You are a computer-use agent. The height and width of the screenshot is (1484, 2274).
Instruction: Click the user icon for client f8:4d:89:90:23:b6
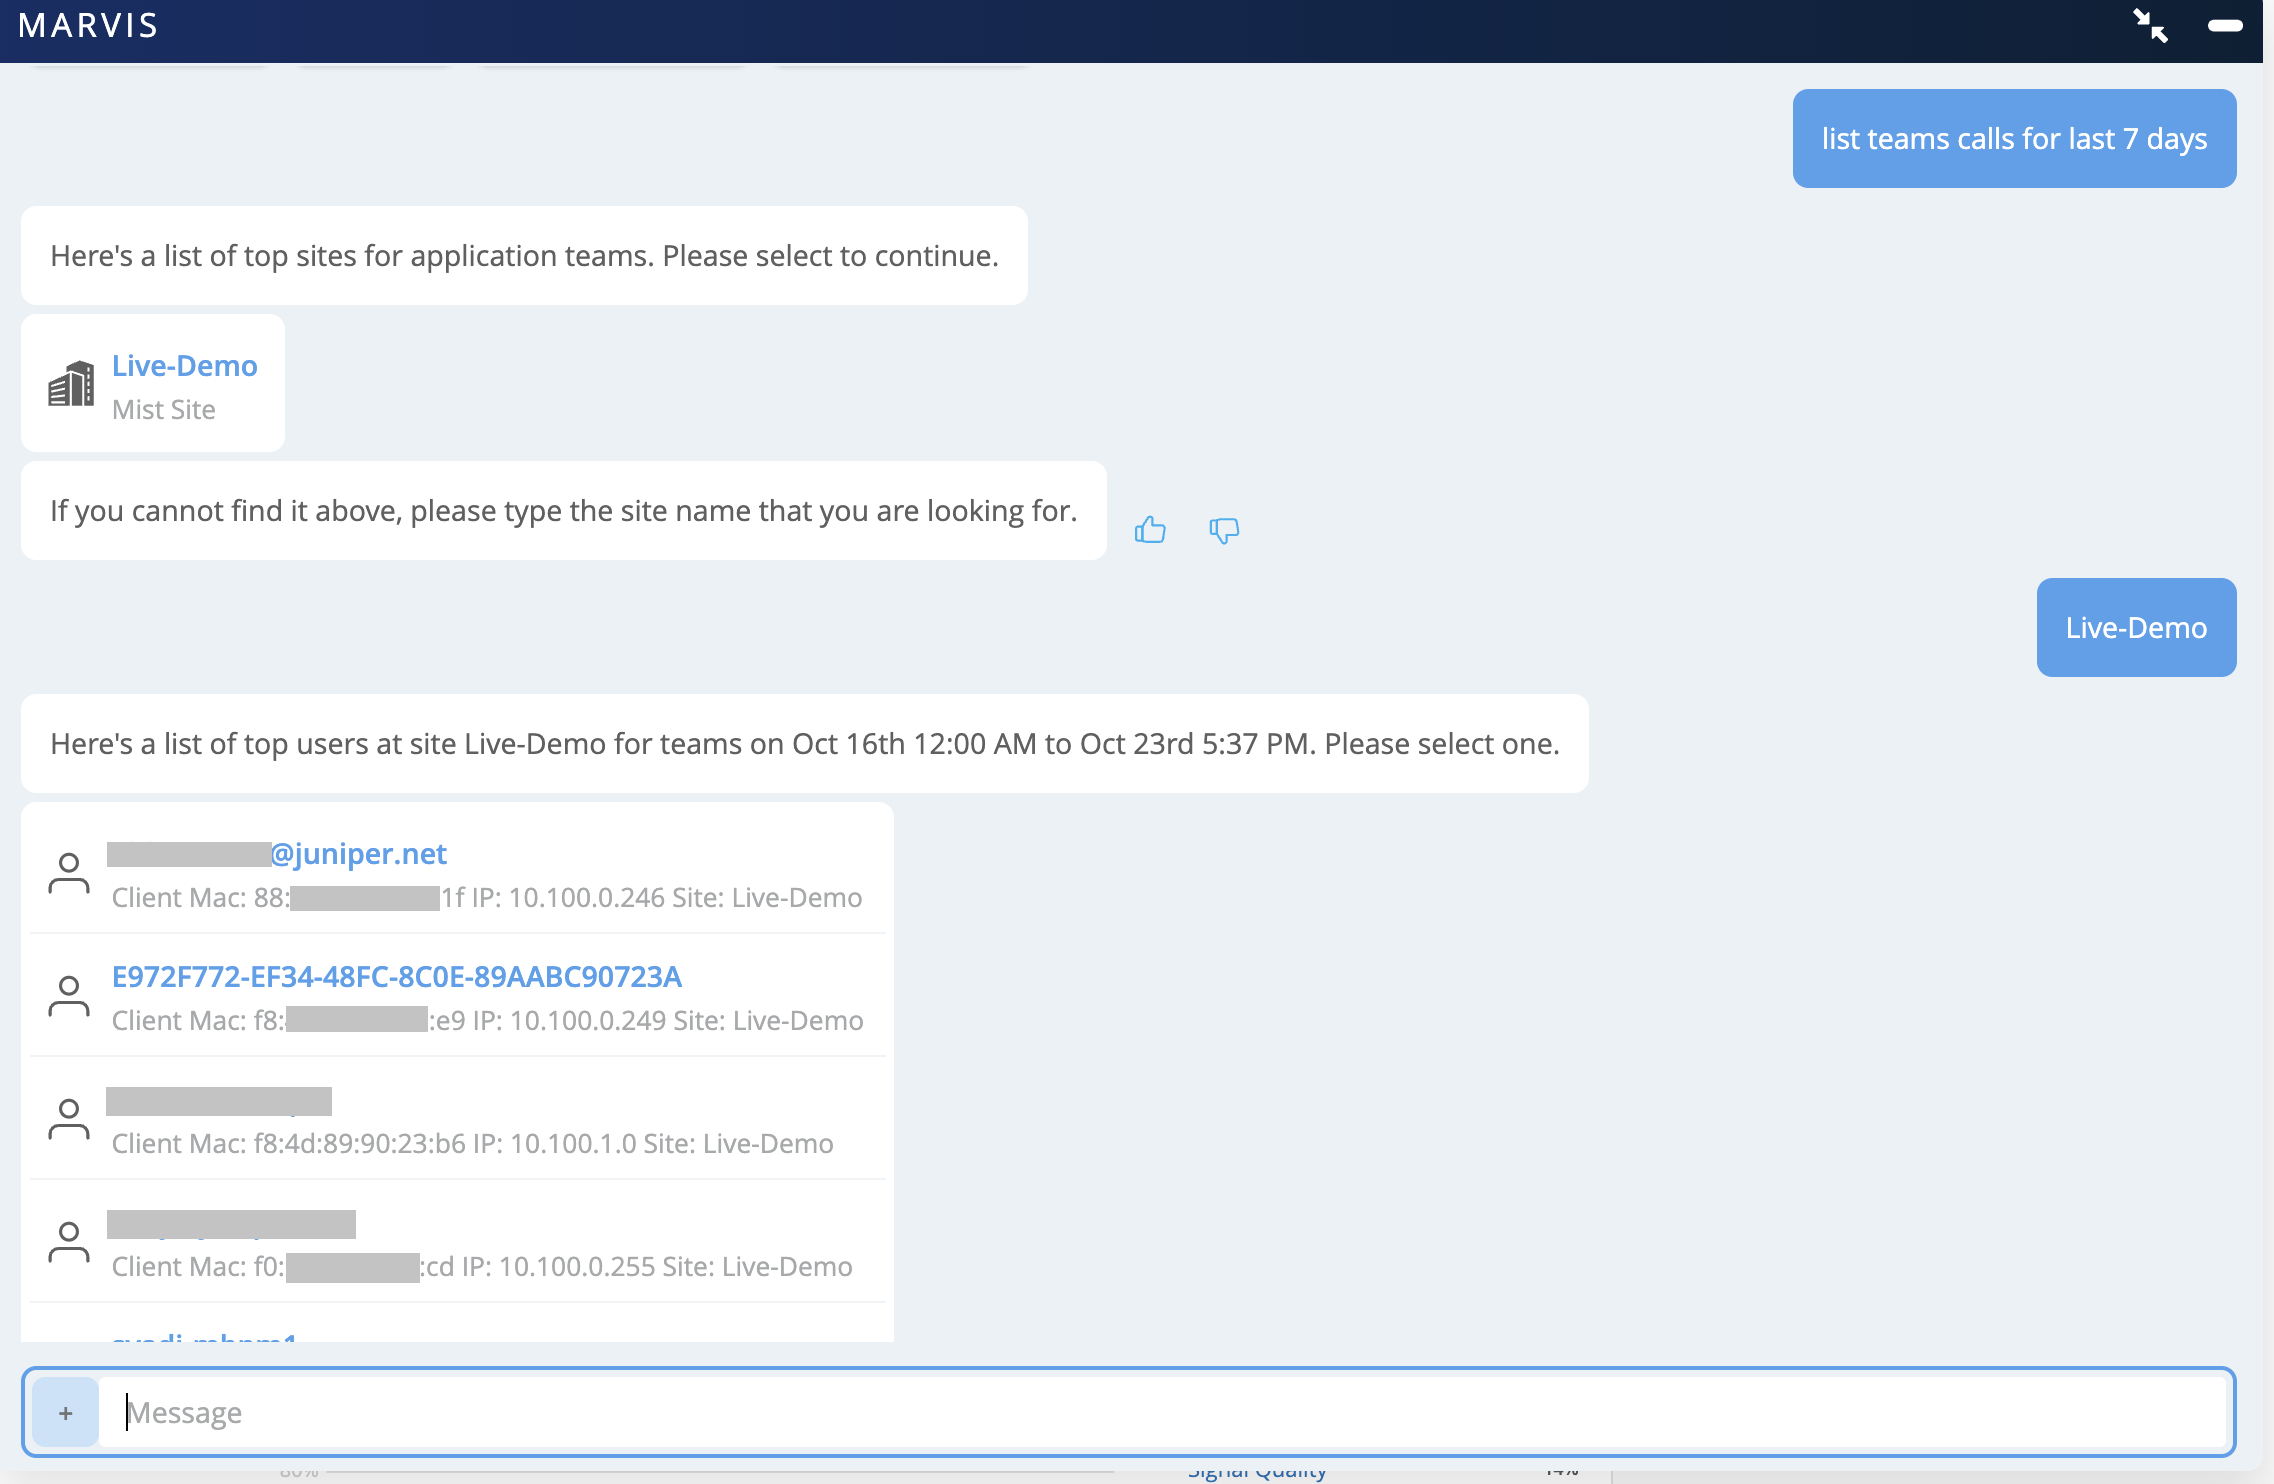click(69, 1120)
